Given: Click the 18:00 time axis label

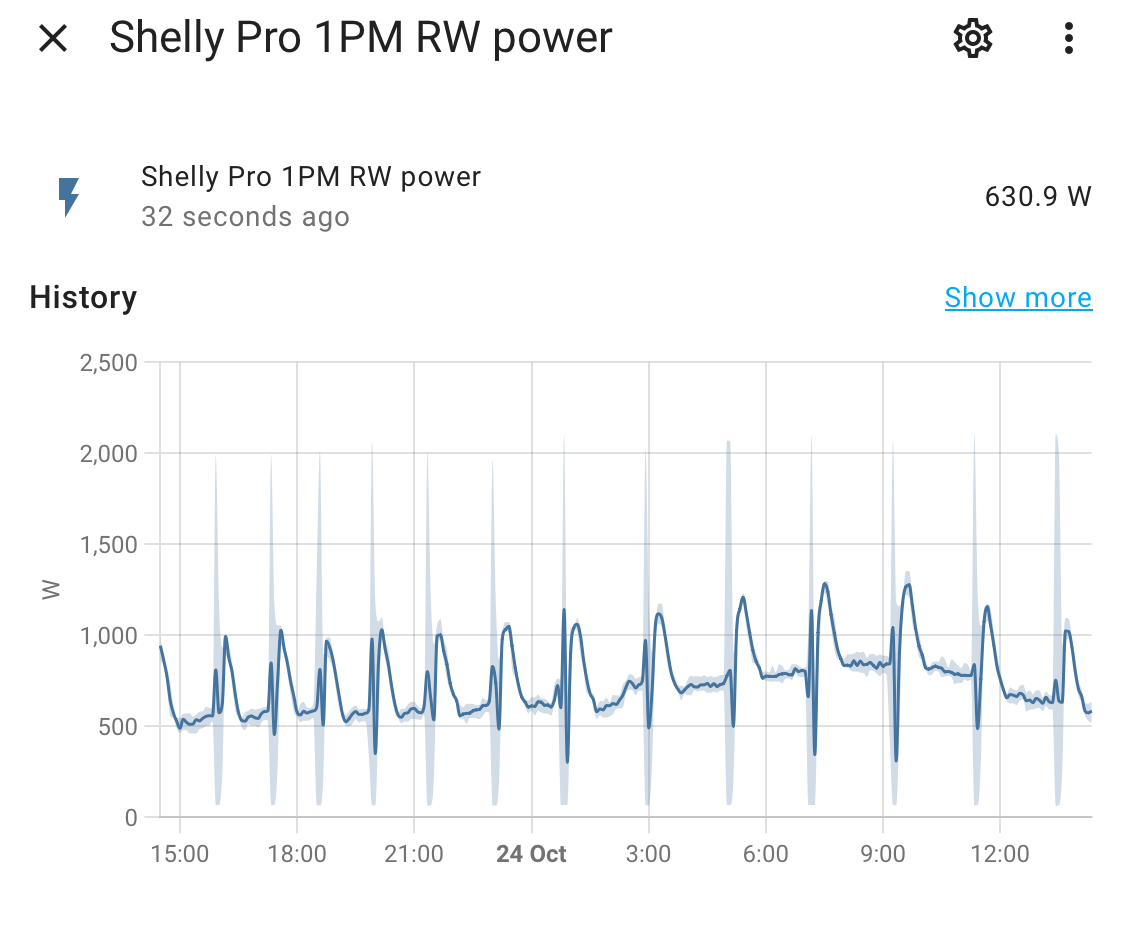Looking at the screenshot, I should pos(297,854).
